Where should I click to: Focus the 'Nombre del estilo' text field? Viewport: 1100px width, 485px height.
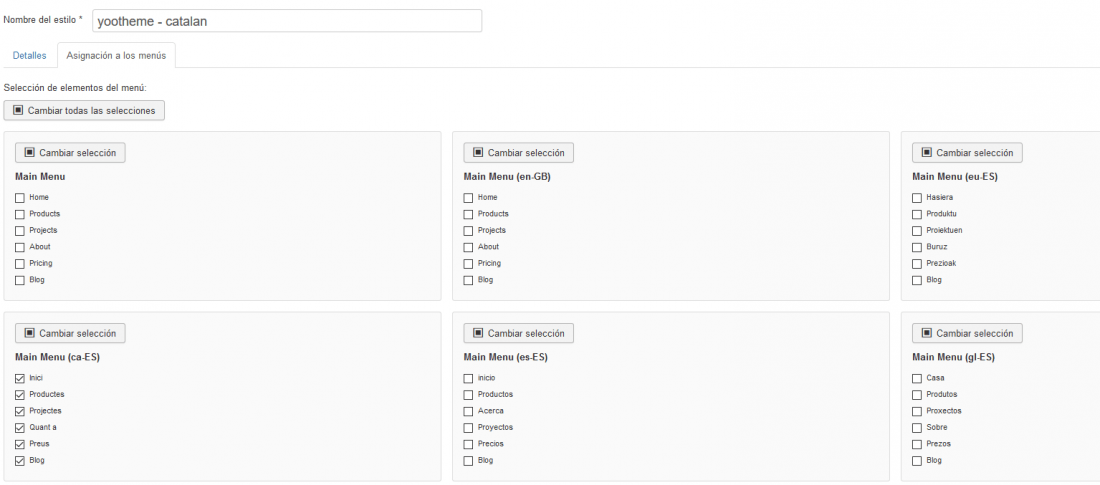tap(287, 21)
